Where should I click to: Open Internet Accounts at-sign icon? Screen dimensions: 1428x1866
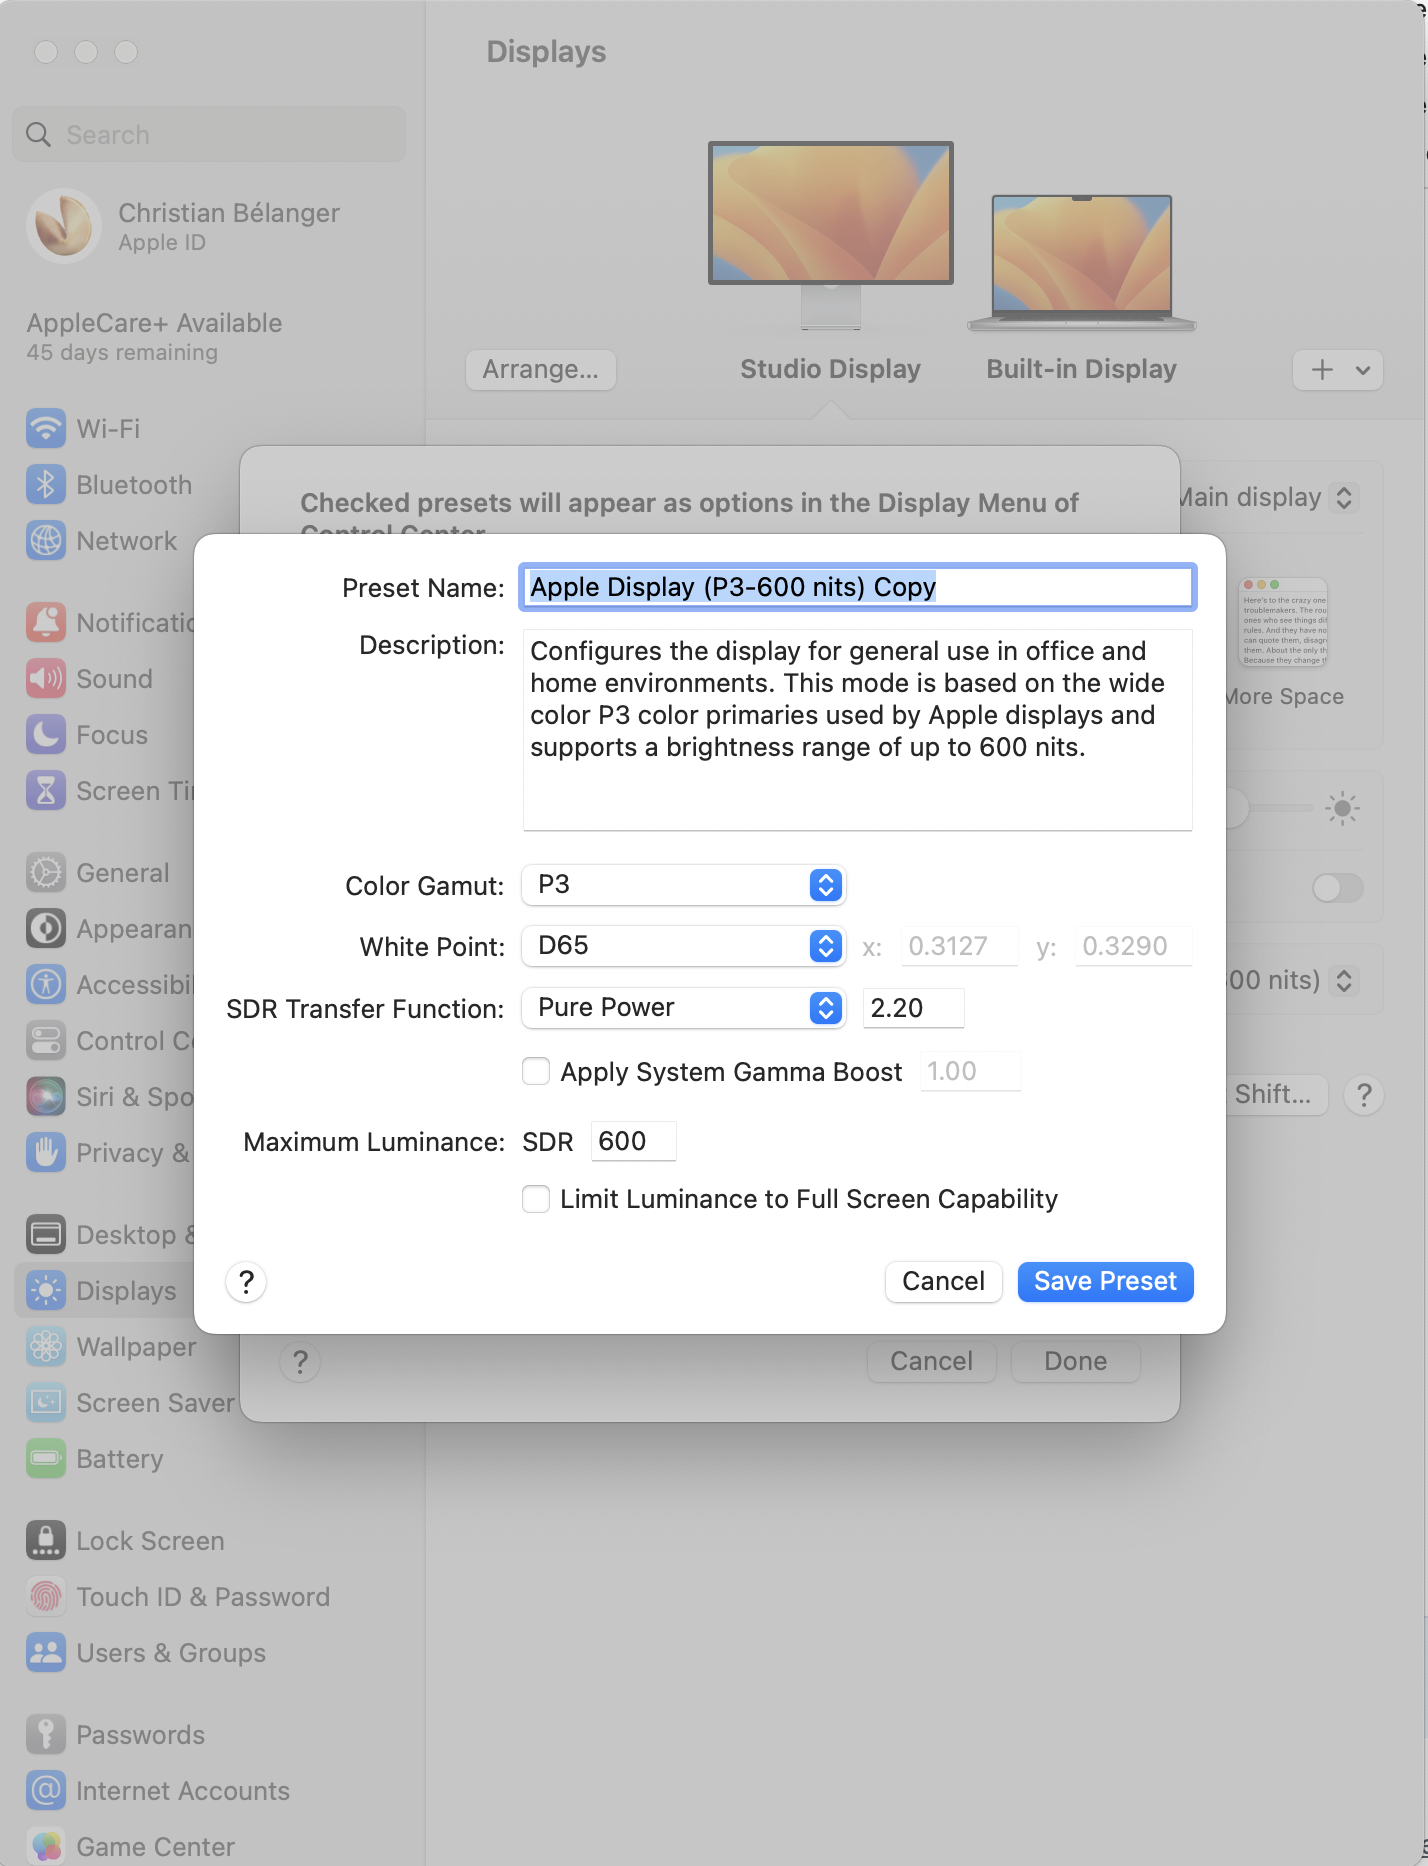coord(46,1791)
